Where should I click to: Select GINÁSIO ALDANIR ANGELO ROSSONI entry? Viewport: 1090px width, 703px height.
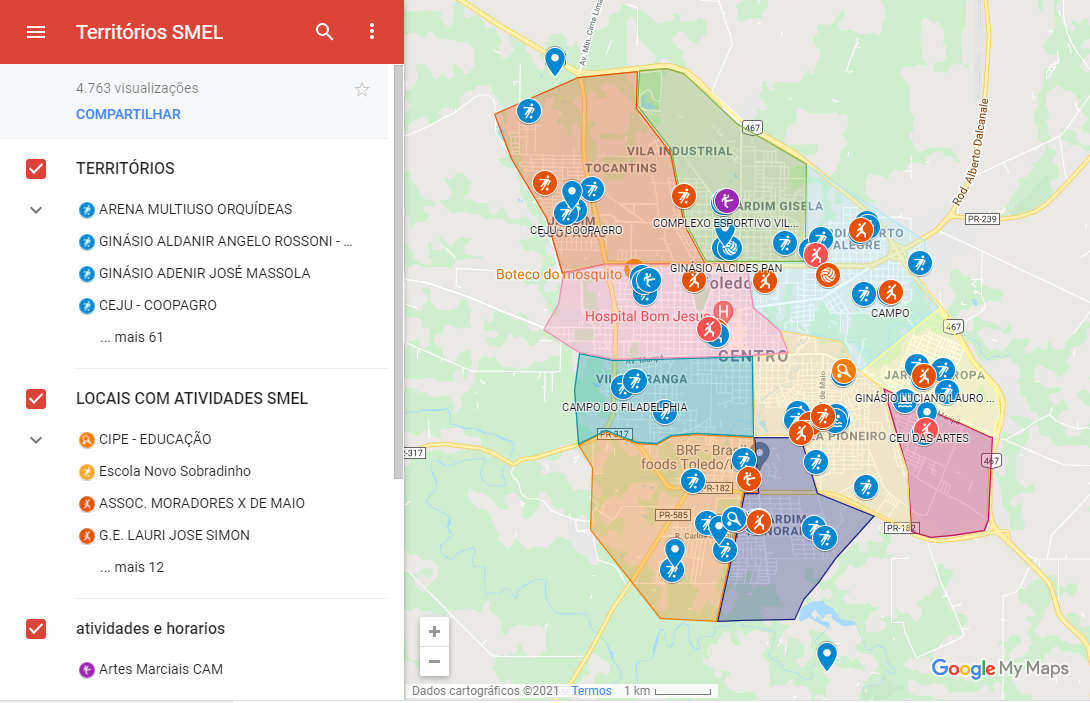(225, 241)
